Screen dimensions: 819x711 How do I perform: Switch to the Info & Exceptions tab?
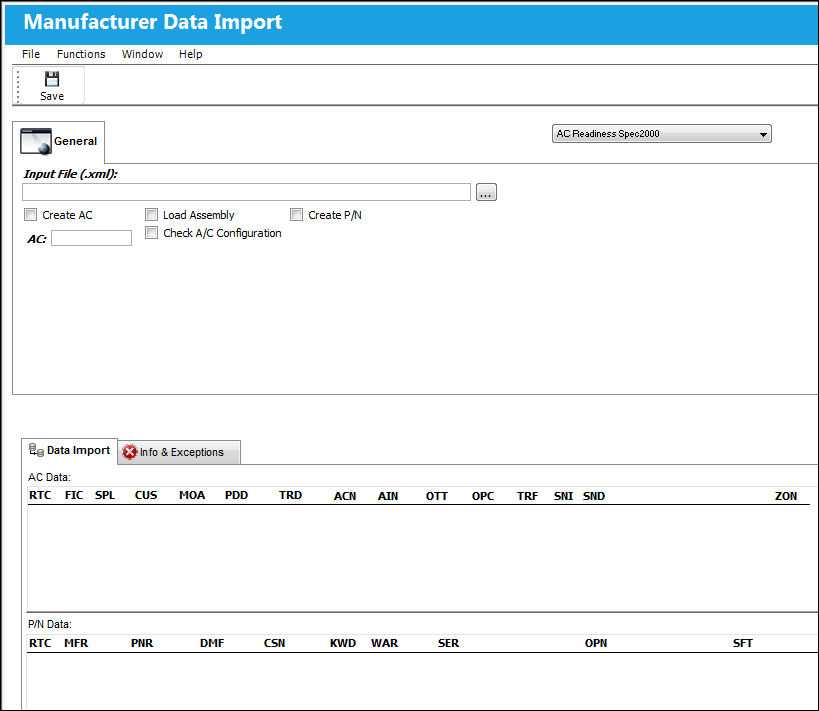coord(179,452)
